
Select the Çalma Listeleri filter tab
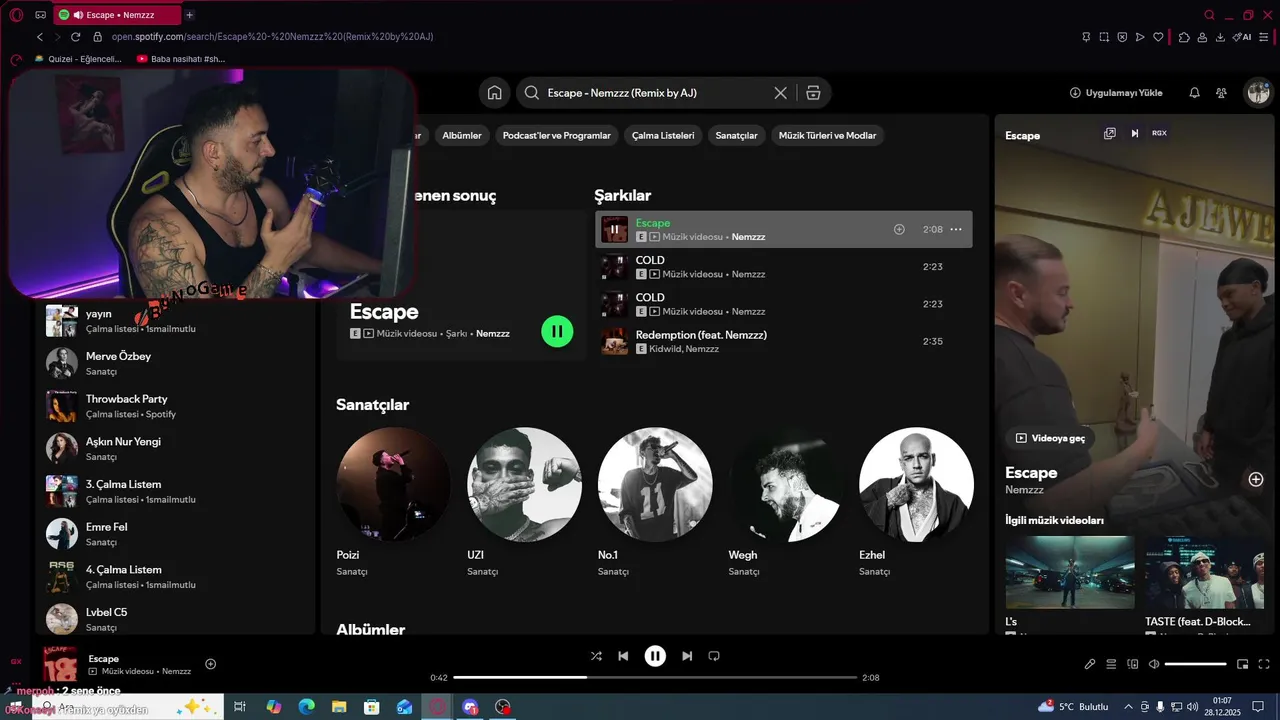pyautogui.click(x=663, y=135)
